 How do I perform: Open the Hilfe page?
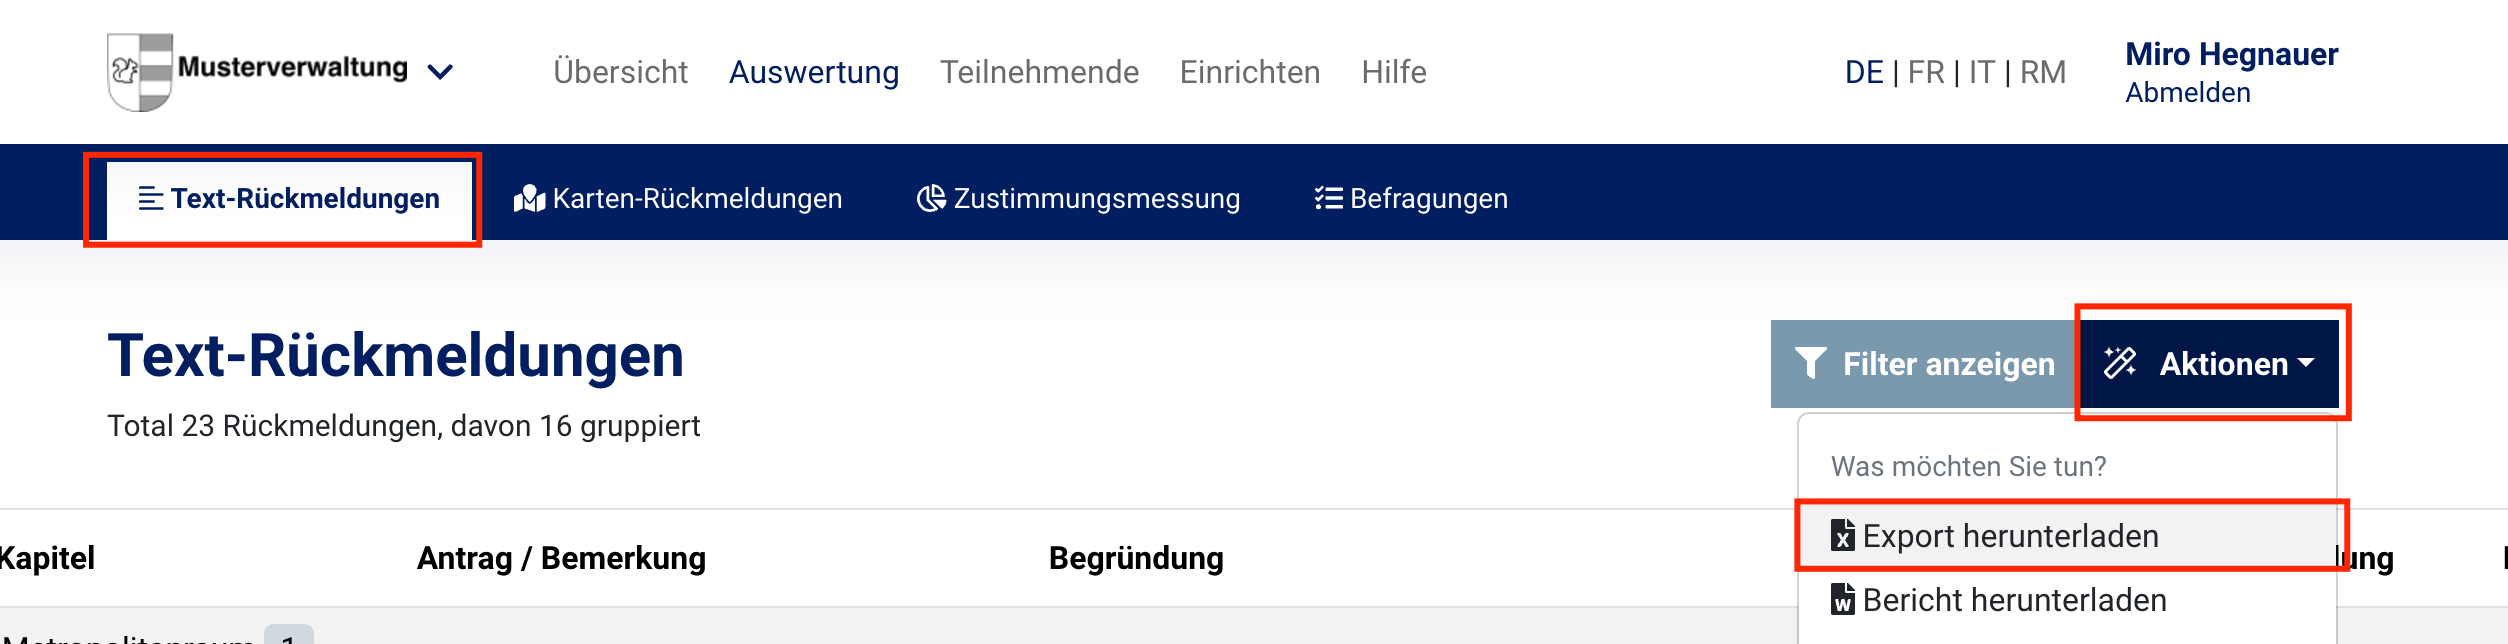coord(1394,72)
